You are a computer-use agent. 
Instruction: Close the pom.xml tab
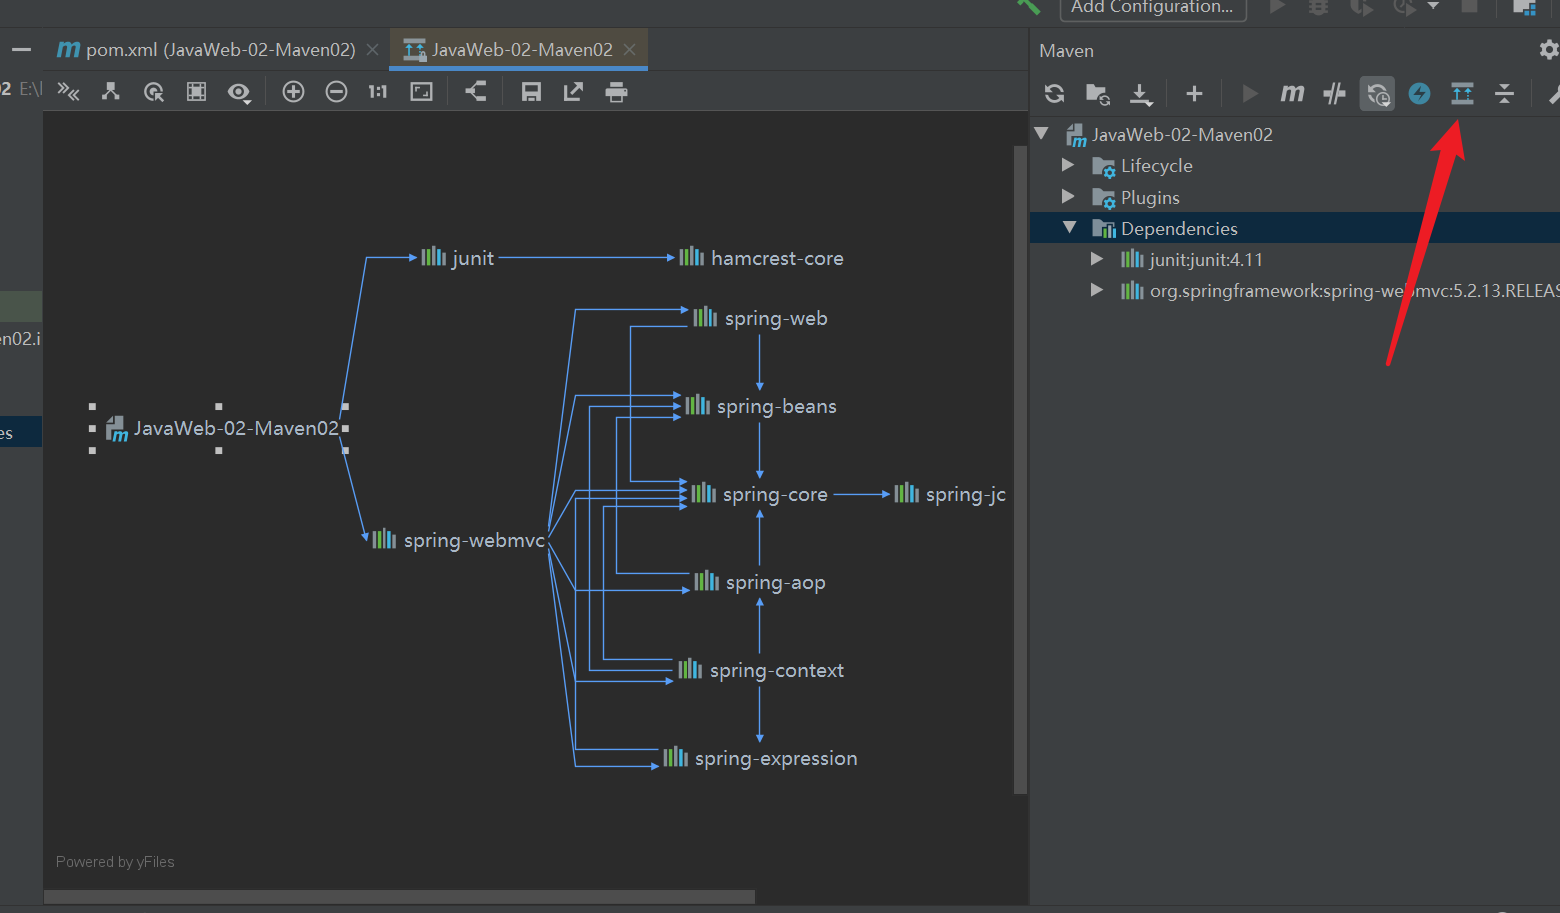point(373,49)
